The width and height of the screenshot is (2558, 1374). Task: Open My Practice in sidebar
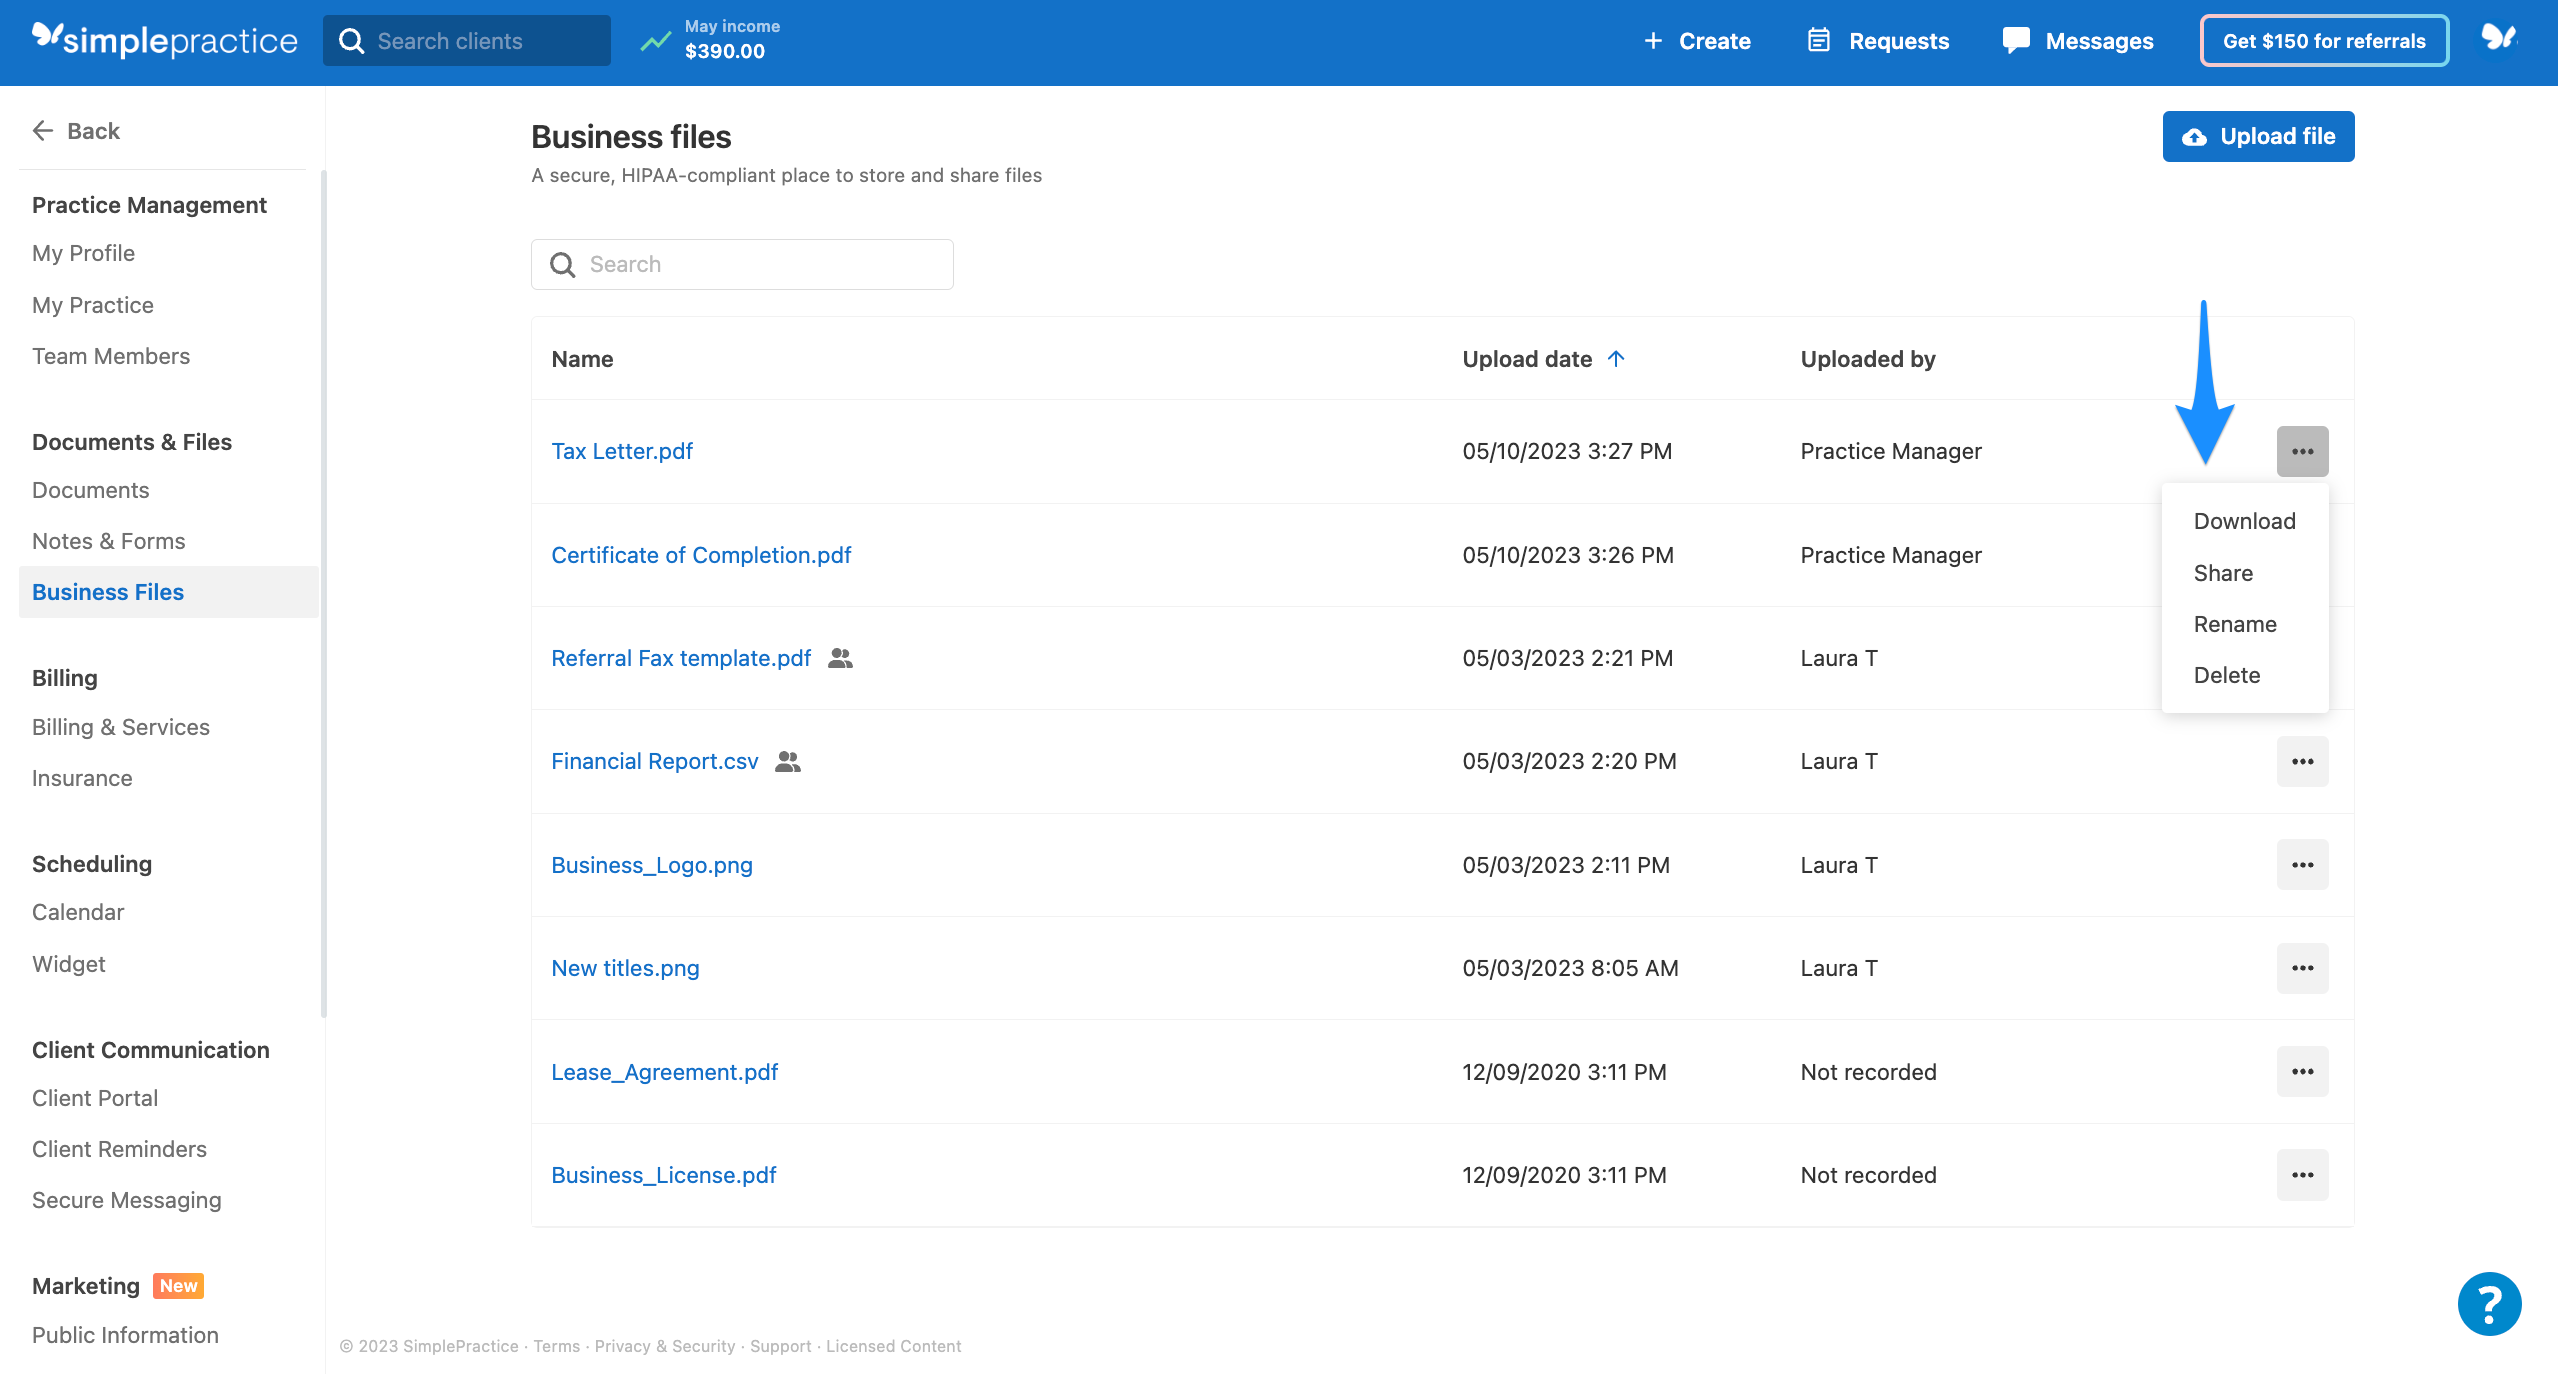pos(93,305)
